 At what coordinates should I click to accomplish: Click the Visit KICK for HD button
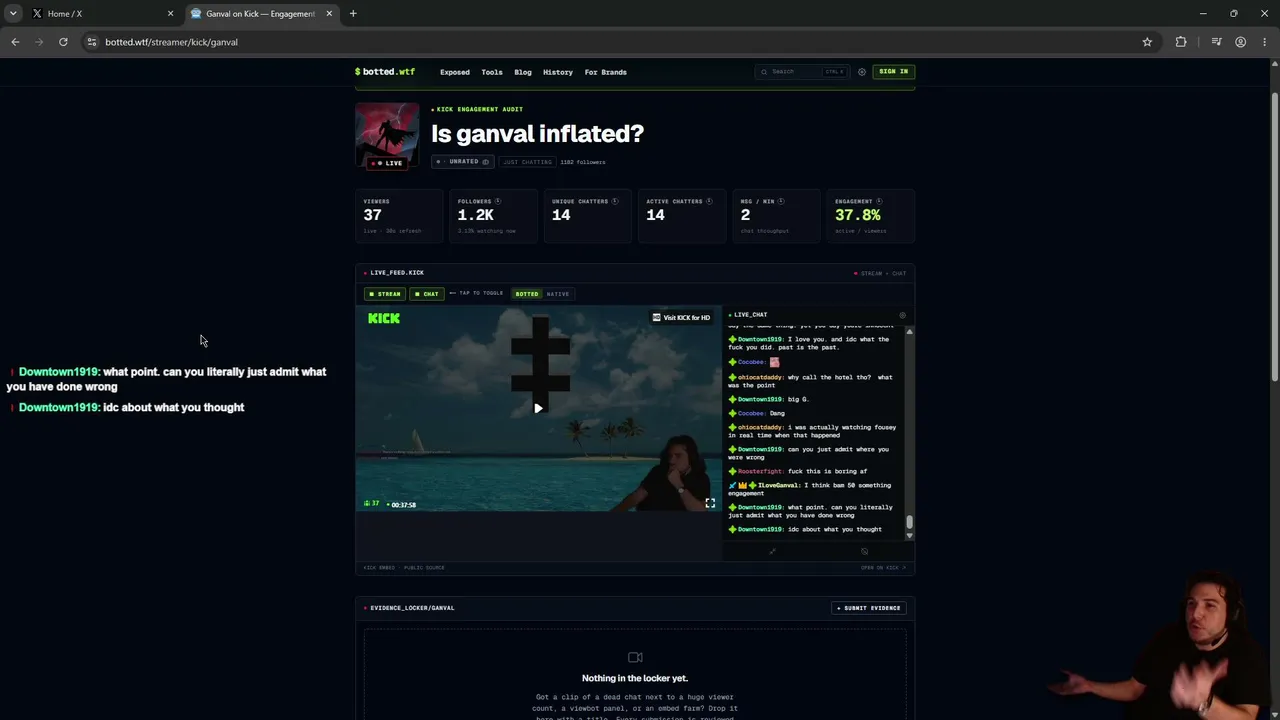tap(681, 318)
